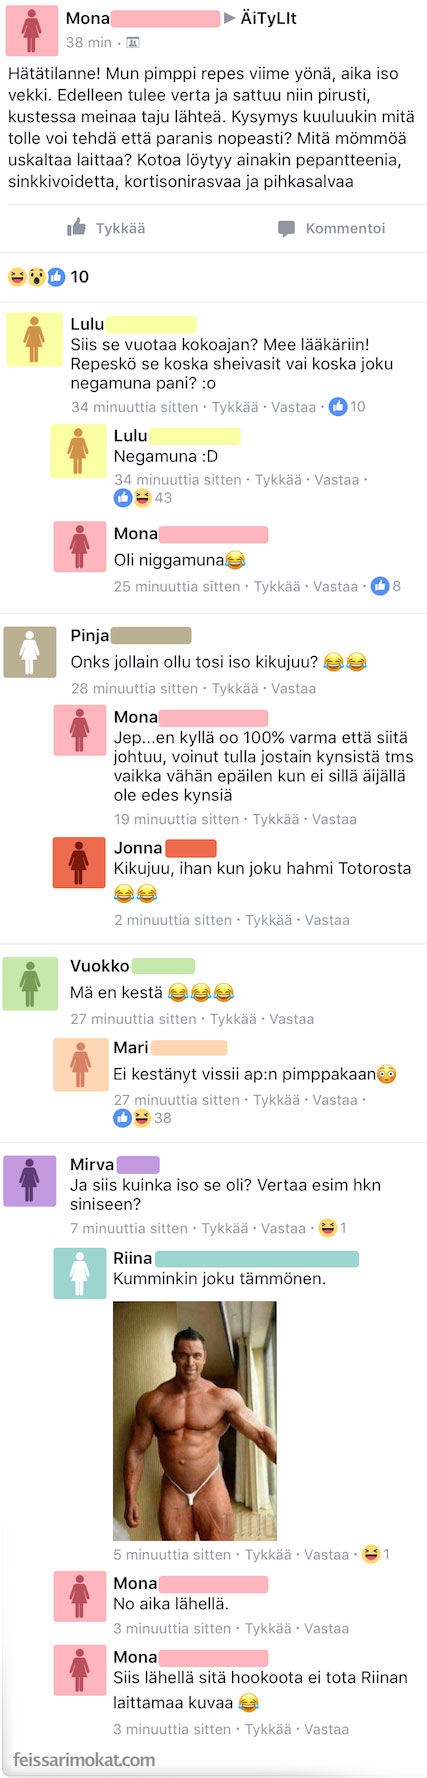Click Mirva's purple profile avatar
Viewport: 427px width, 1778px height.
30,1181
